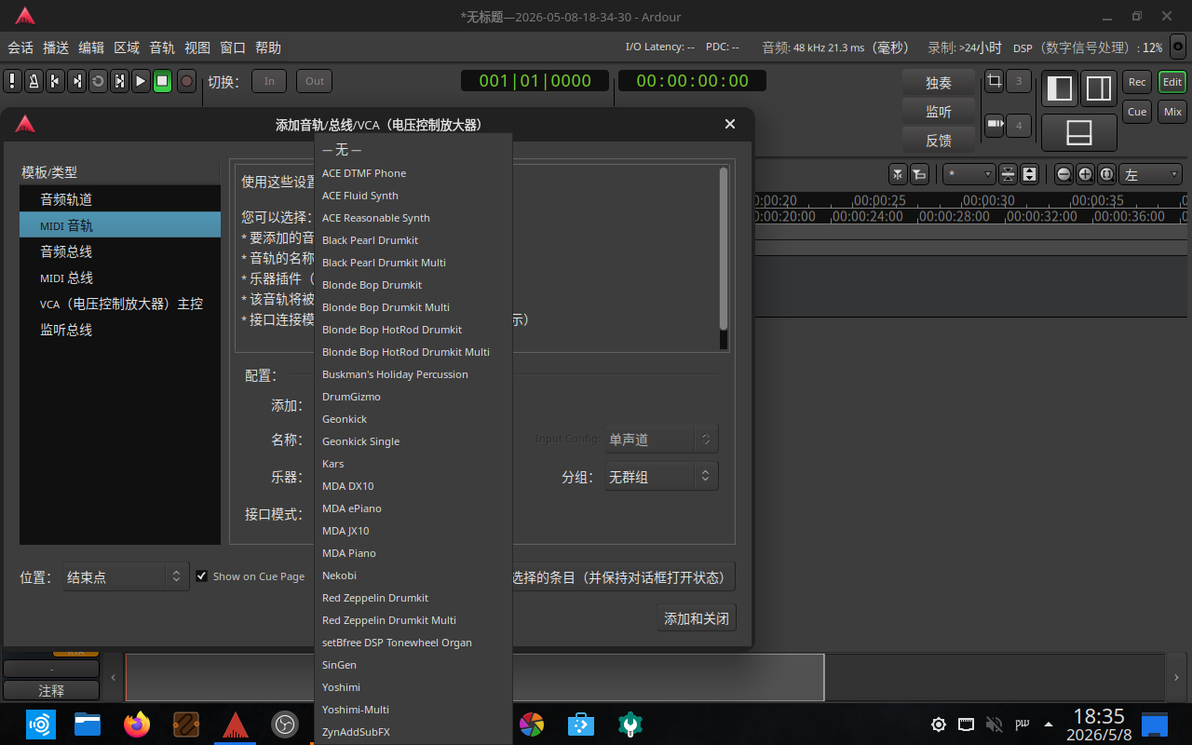Select MIDI 总线 template type
This screenshot has width=1192, height=745.
click(x=120, y=277)
